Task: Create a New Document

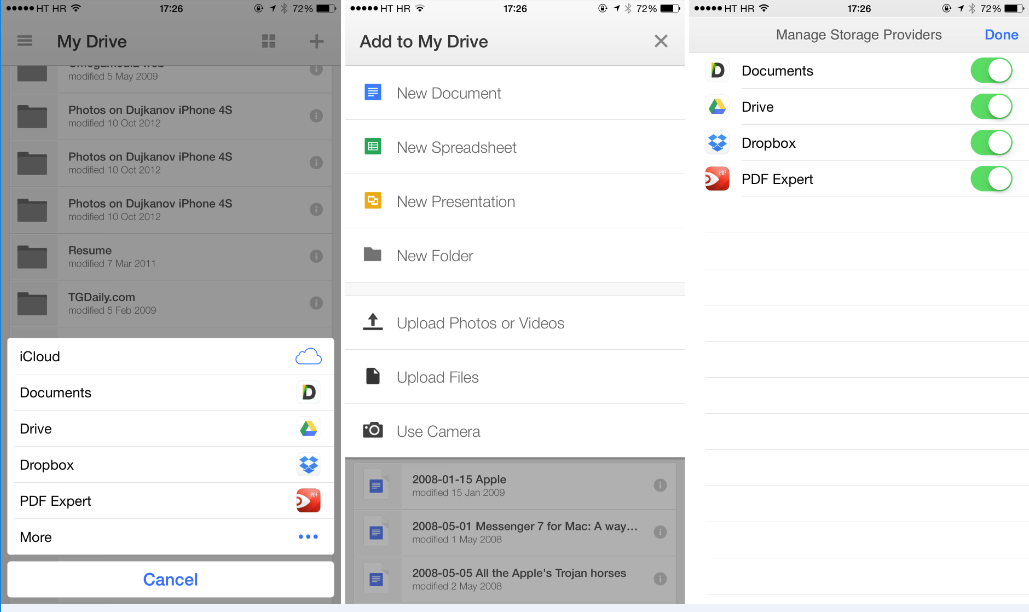Action: coord(515,92)
